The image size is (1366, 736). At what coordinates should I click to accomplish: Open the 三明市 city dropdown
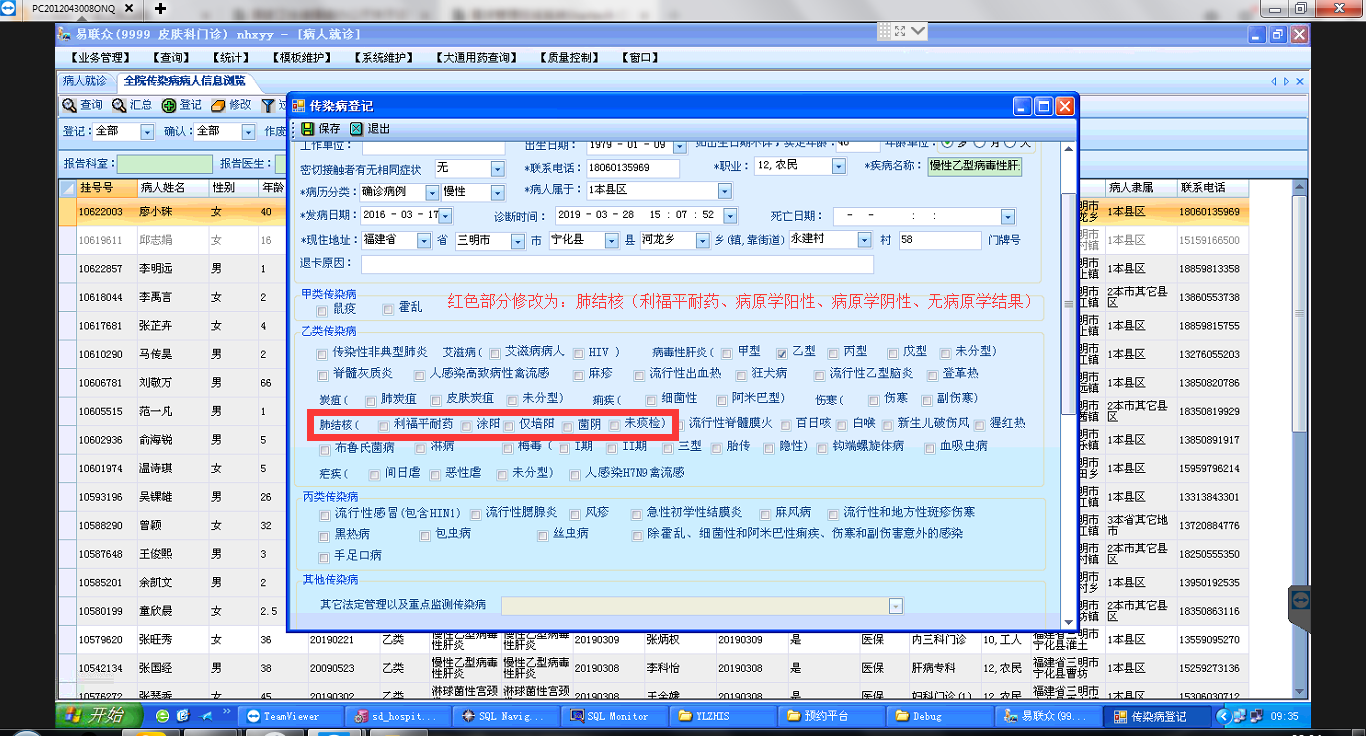[518, 241]
